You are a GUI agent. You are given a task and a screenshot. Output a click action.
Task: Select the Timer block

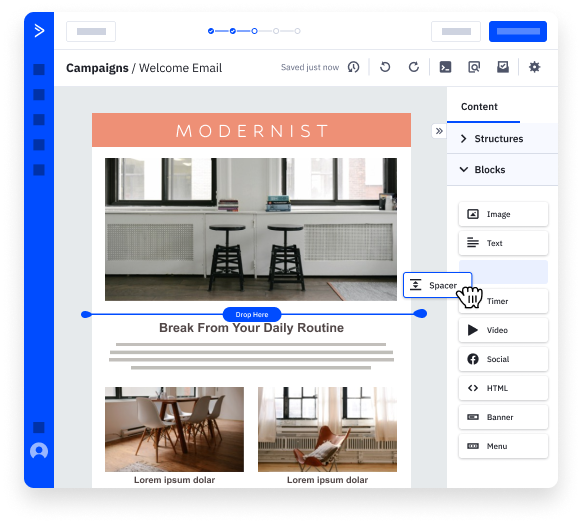click(x=503, y=301)
